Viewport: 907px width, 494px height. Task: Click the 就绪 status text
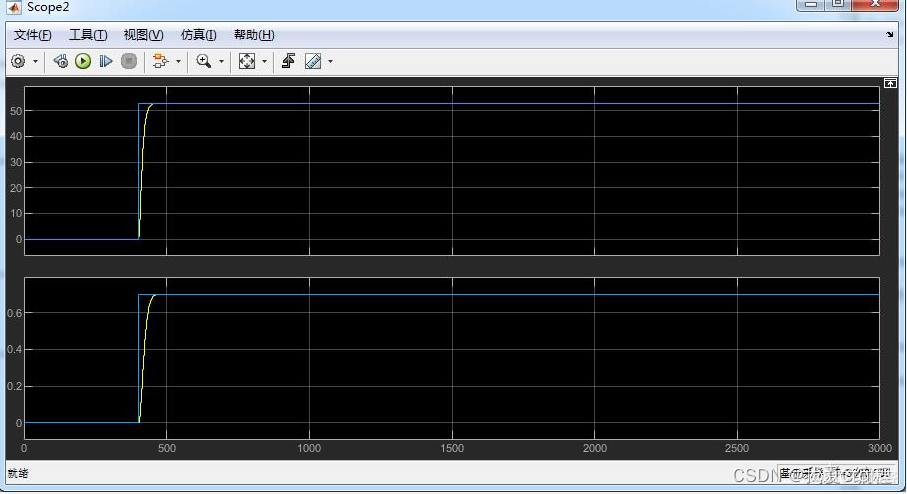click(x=18, y=473)
